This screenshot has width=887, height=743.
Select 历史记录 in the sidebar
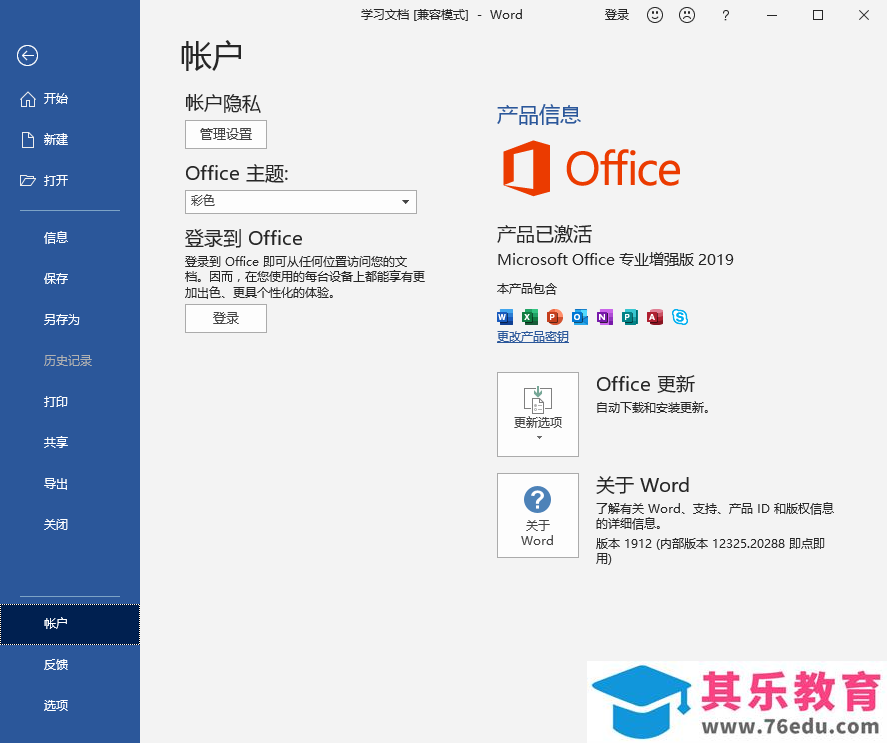tap(70, 360)
